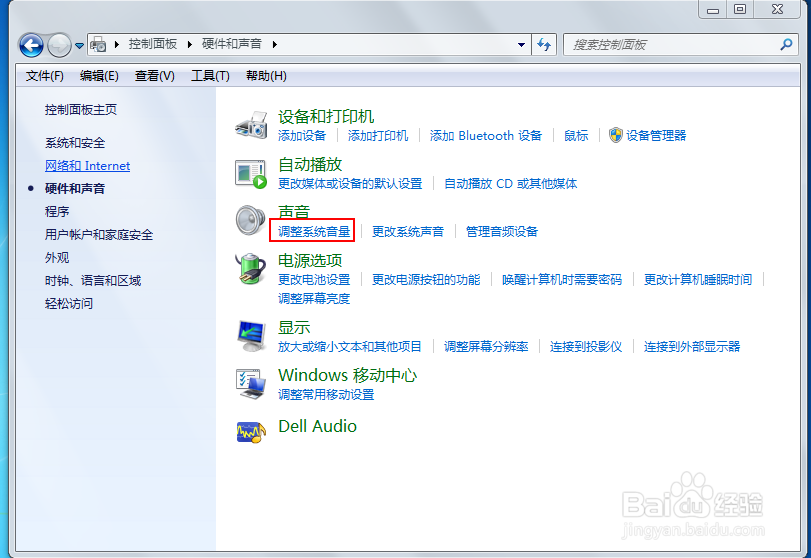This screenshot has height=558, width=811.
Task: Open the 工具(T) menu
Action: [x=210, y=76]
